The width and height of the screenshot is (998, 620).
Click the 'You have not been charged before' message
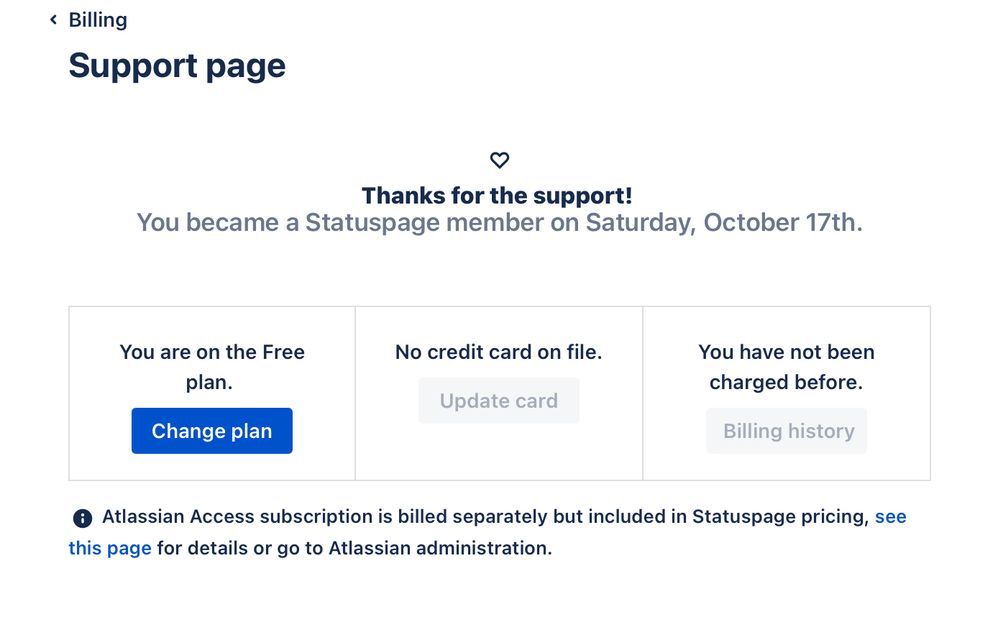pos(787,367)
